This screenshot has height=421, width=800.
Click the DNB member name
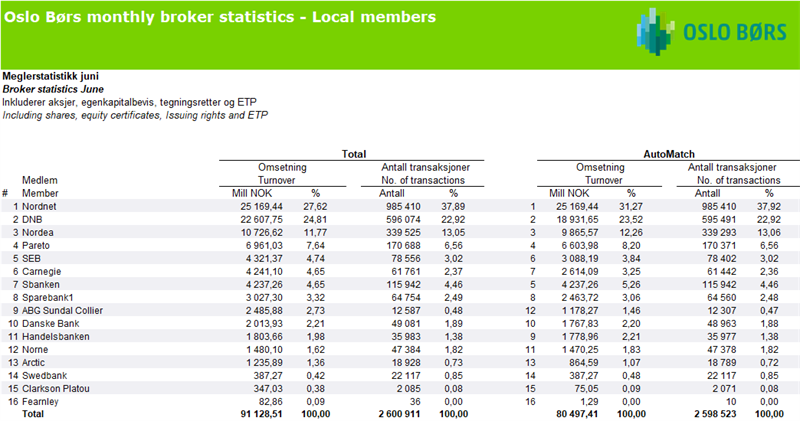coord(33,218)
